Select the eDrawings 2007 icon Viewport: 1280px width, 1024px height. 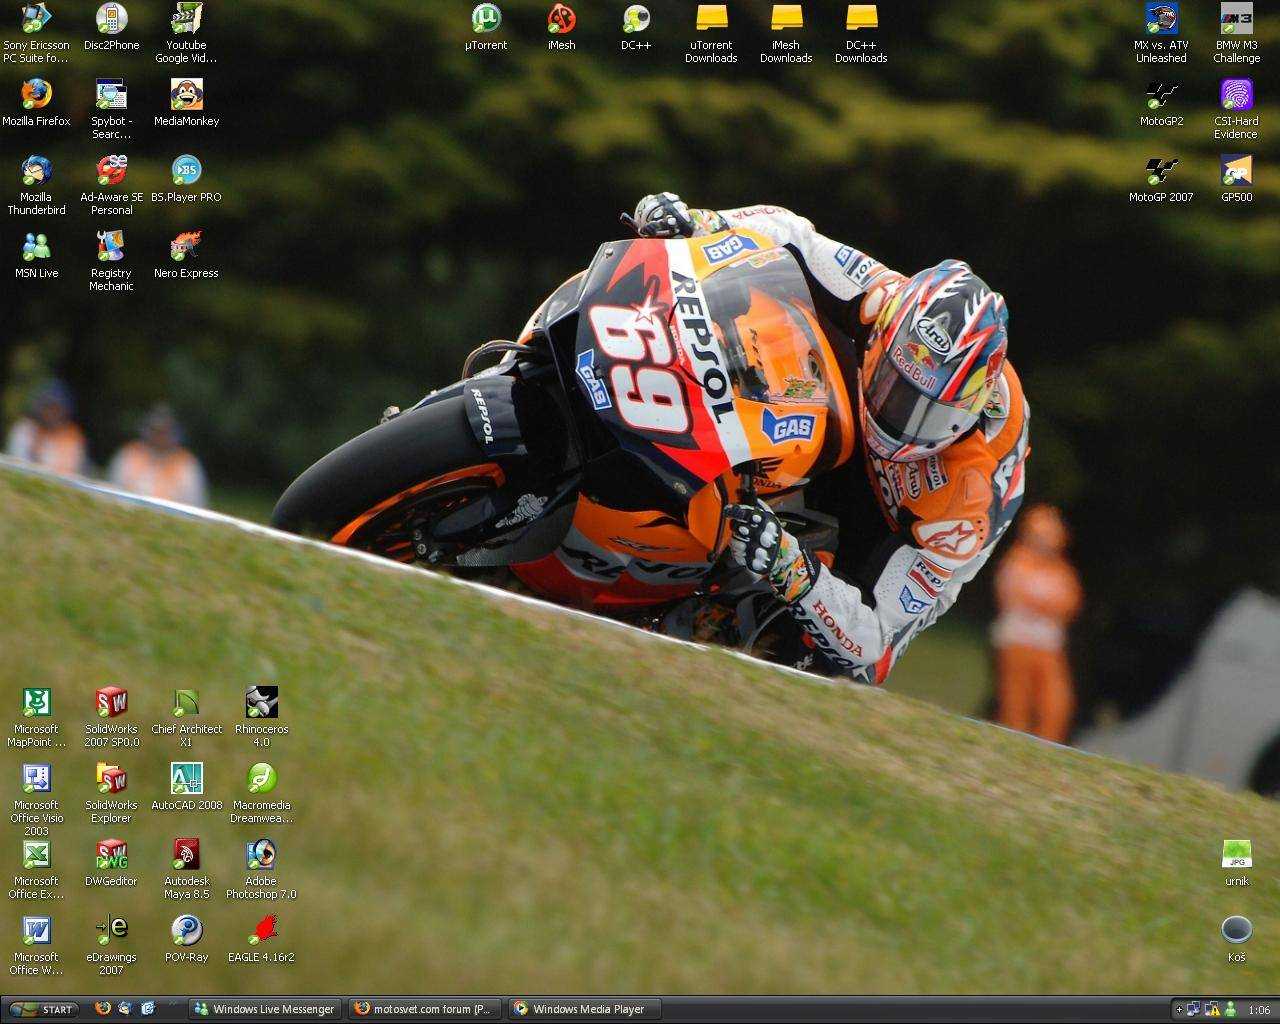[x=111, y=945]
